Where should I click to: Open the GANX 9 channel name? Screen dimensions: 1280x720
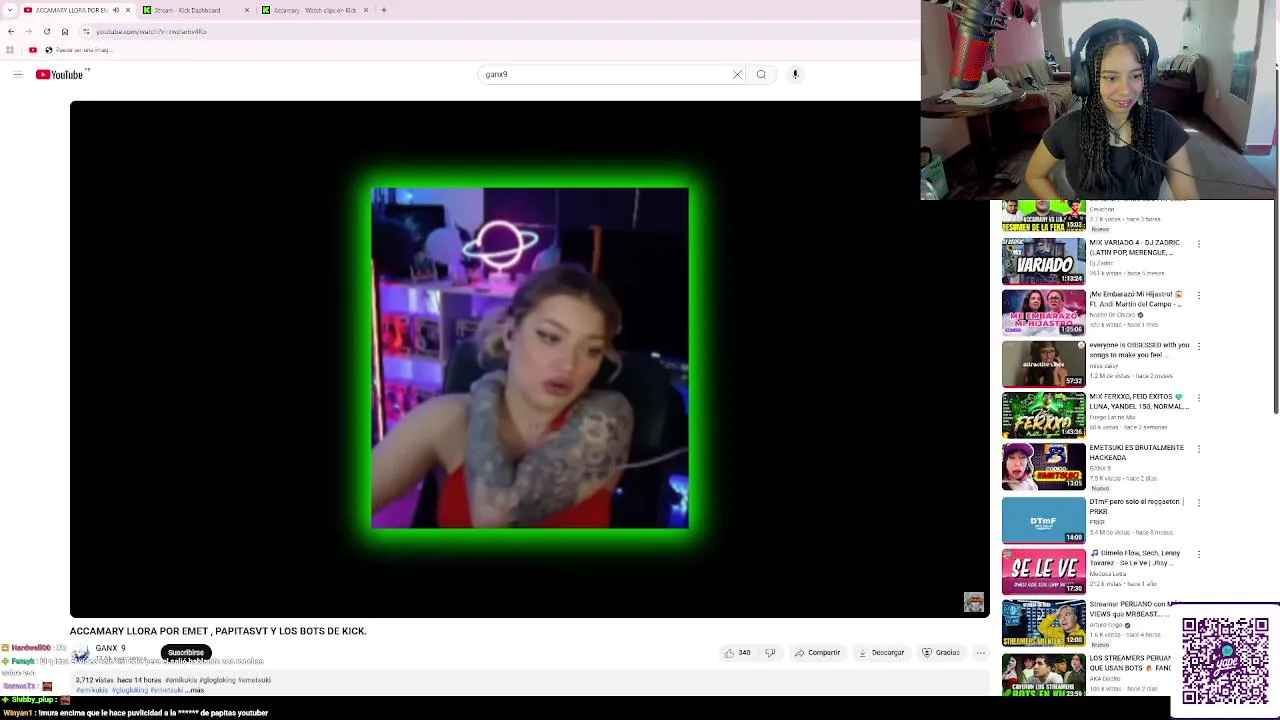[110, 648]
